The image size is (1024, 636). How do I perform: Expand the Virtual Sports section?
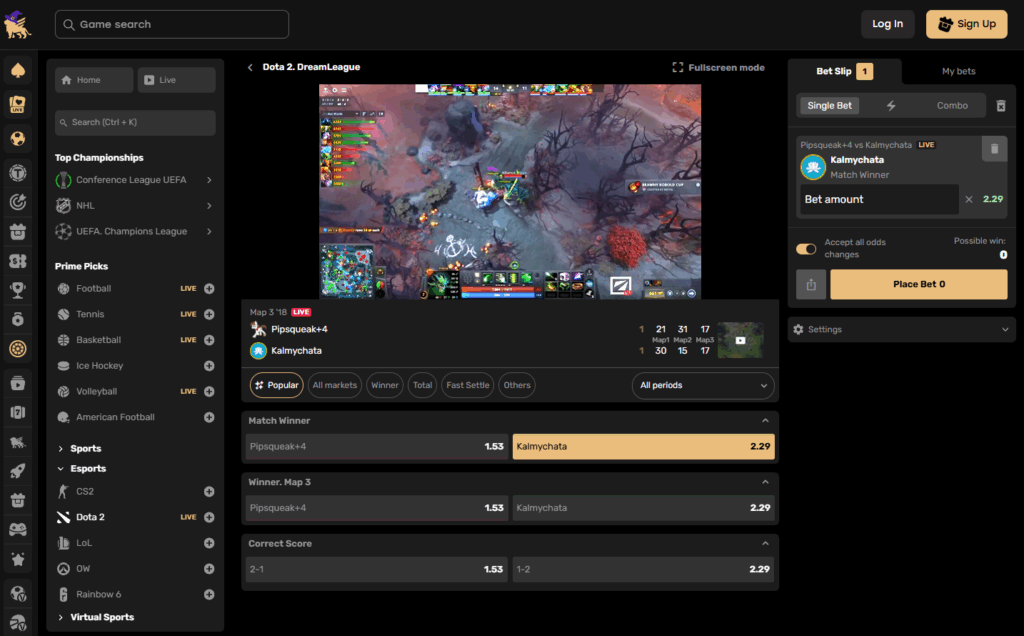101,617
